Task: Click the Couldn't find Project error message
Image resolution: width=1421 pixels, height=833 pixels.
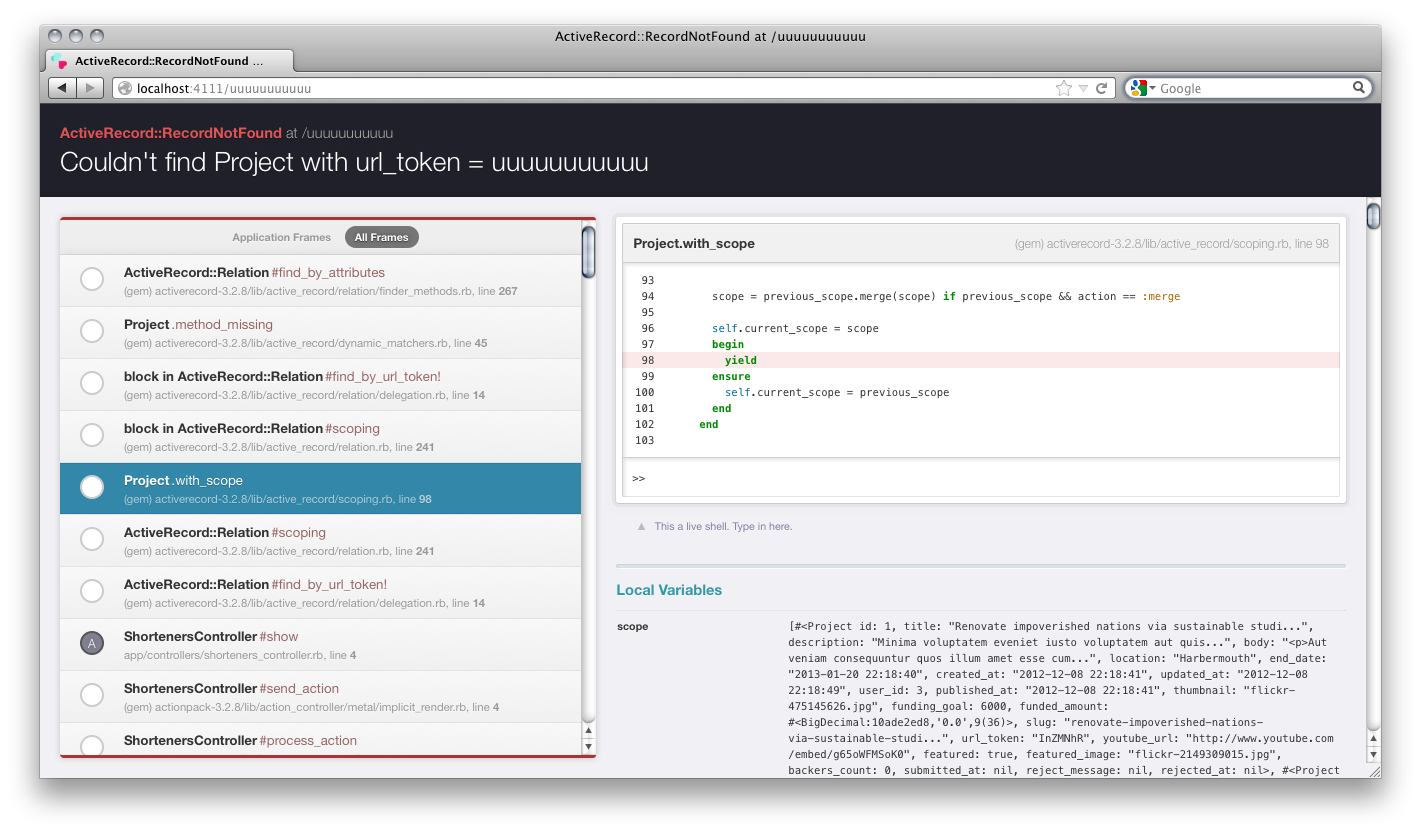Action: [354, 162]
